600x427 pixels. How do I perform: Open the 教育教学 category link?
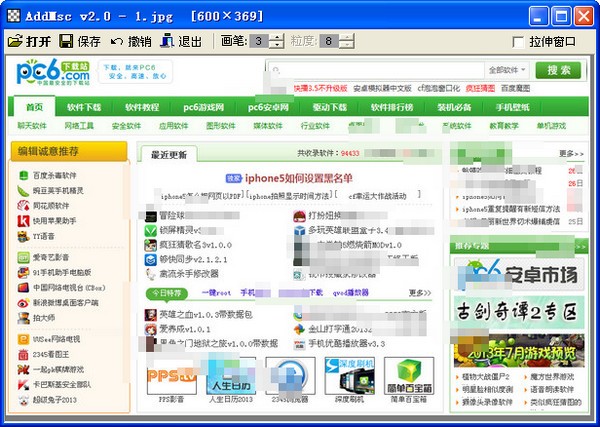coord(504,126)
